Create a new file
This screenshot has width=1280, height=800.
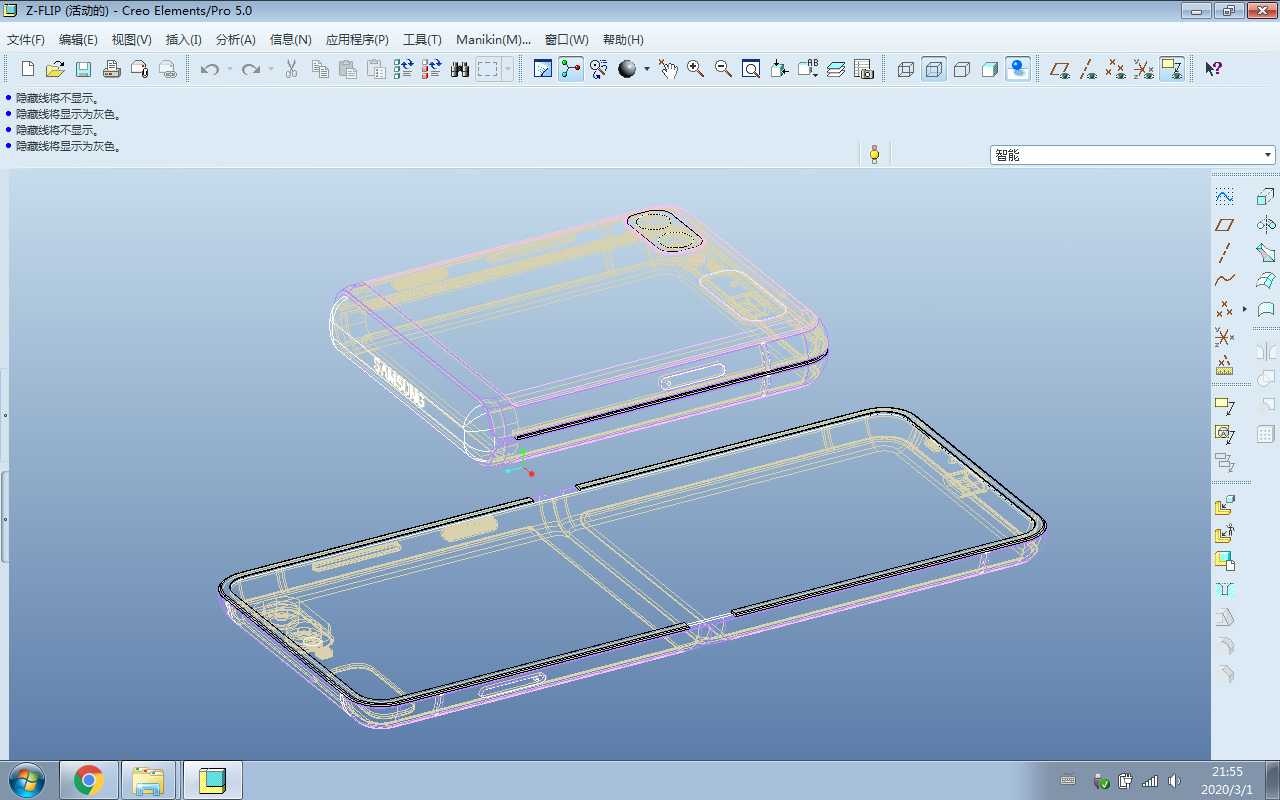[28, 69]
